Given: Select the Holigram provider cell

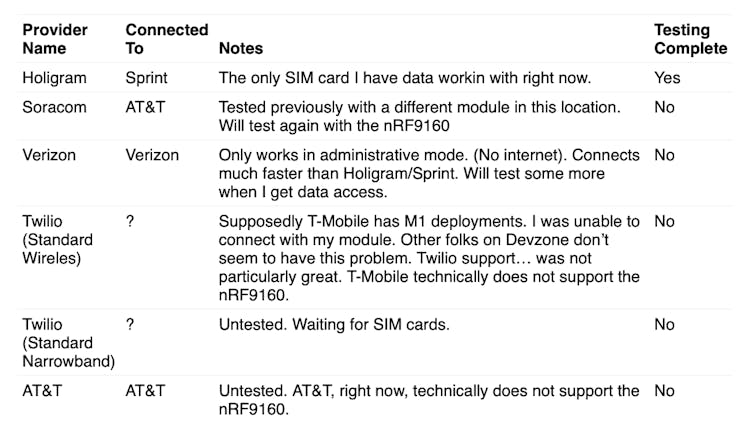Looking at the screenshot, I should click(55, 77).
